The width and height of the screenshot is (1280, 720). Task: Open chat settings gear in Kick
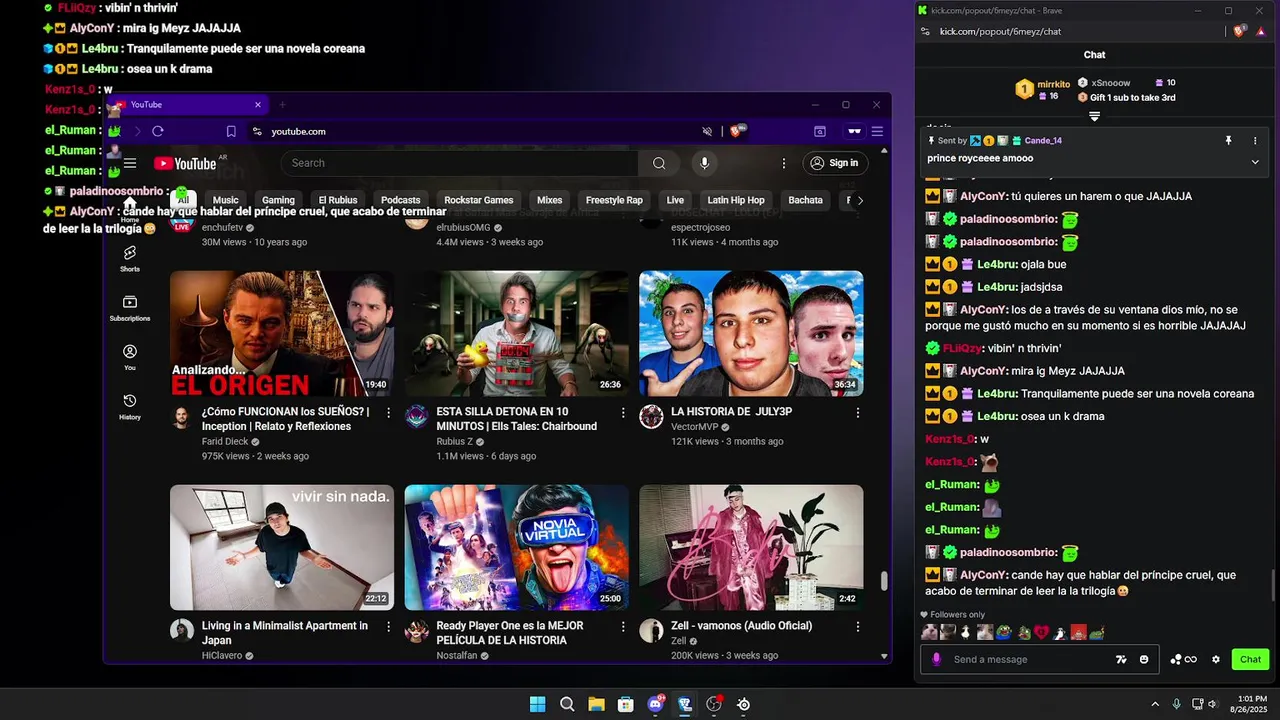click(x=1216, y=659)
